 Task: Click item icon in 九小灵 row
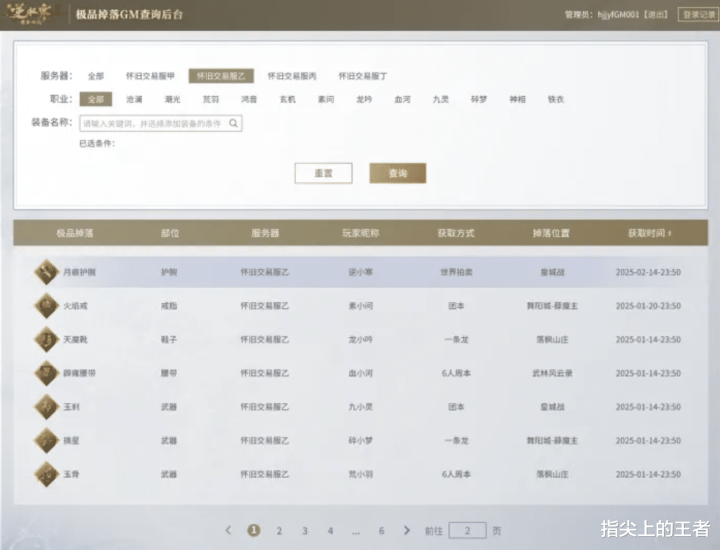click(46, 407)
